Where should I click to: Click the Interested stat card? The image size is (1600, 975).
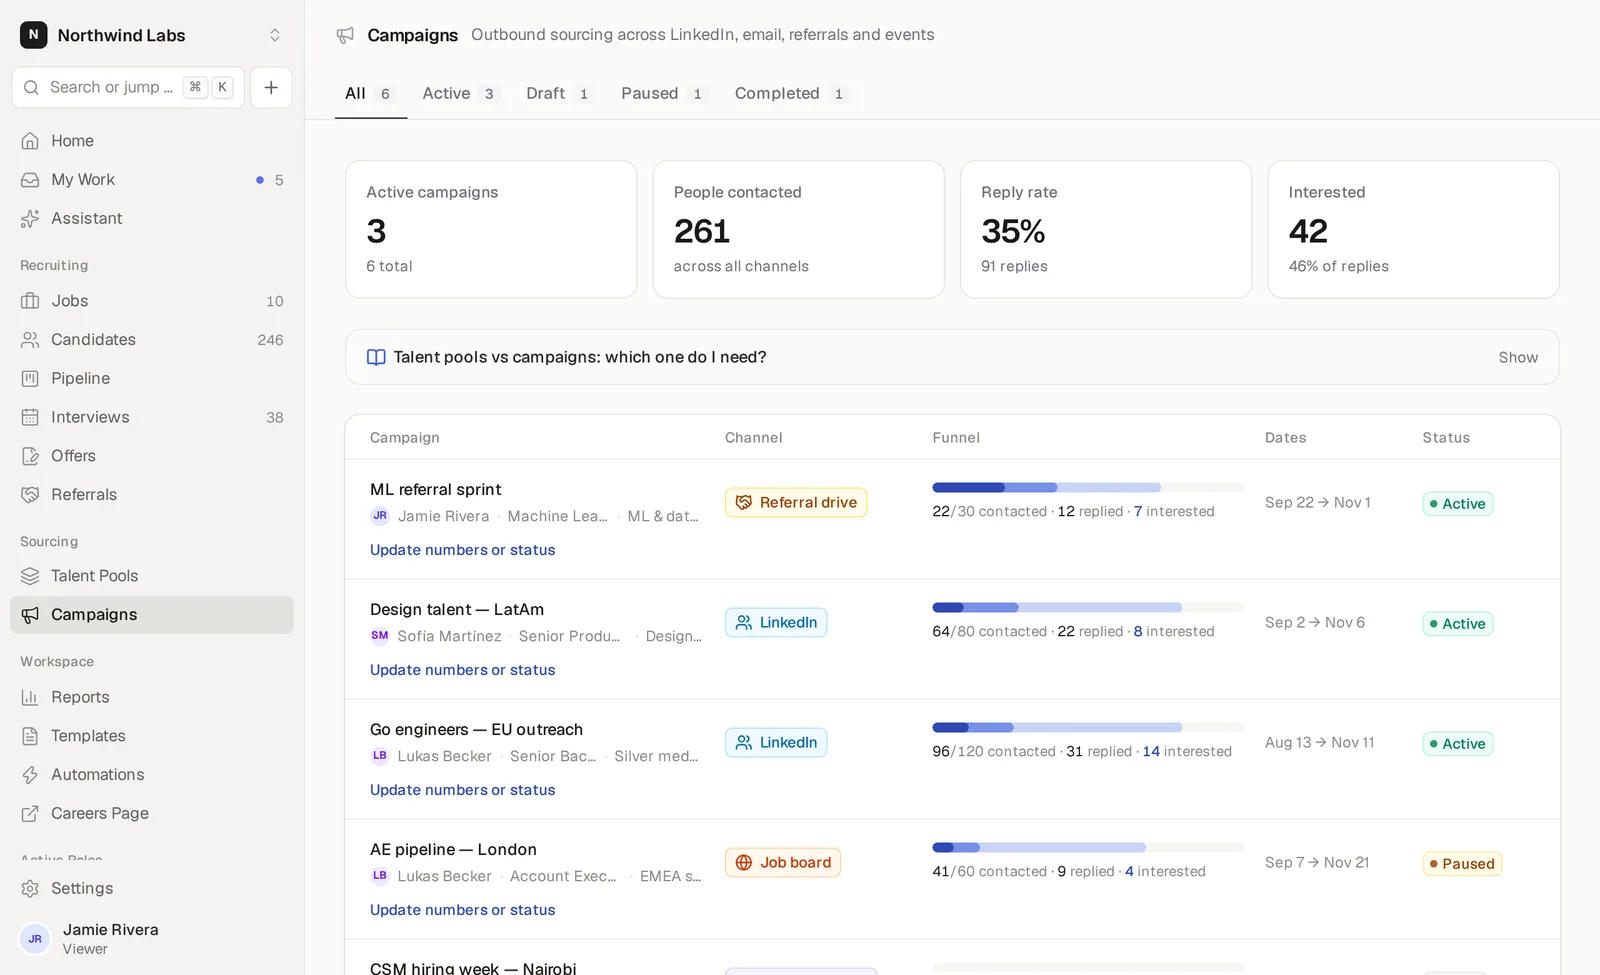(1413, 229)
